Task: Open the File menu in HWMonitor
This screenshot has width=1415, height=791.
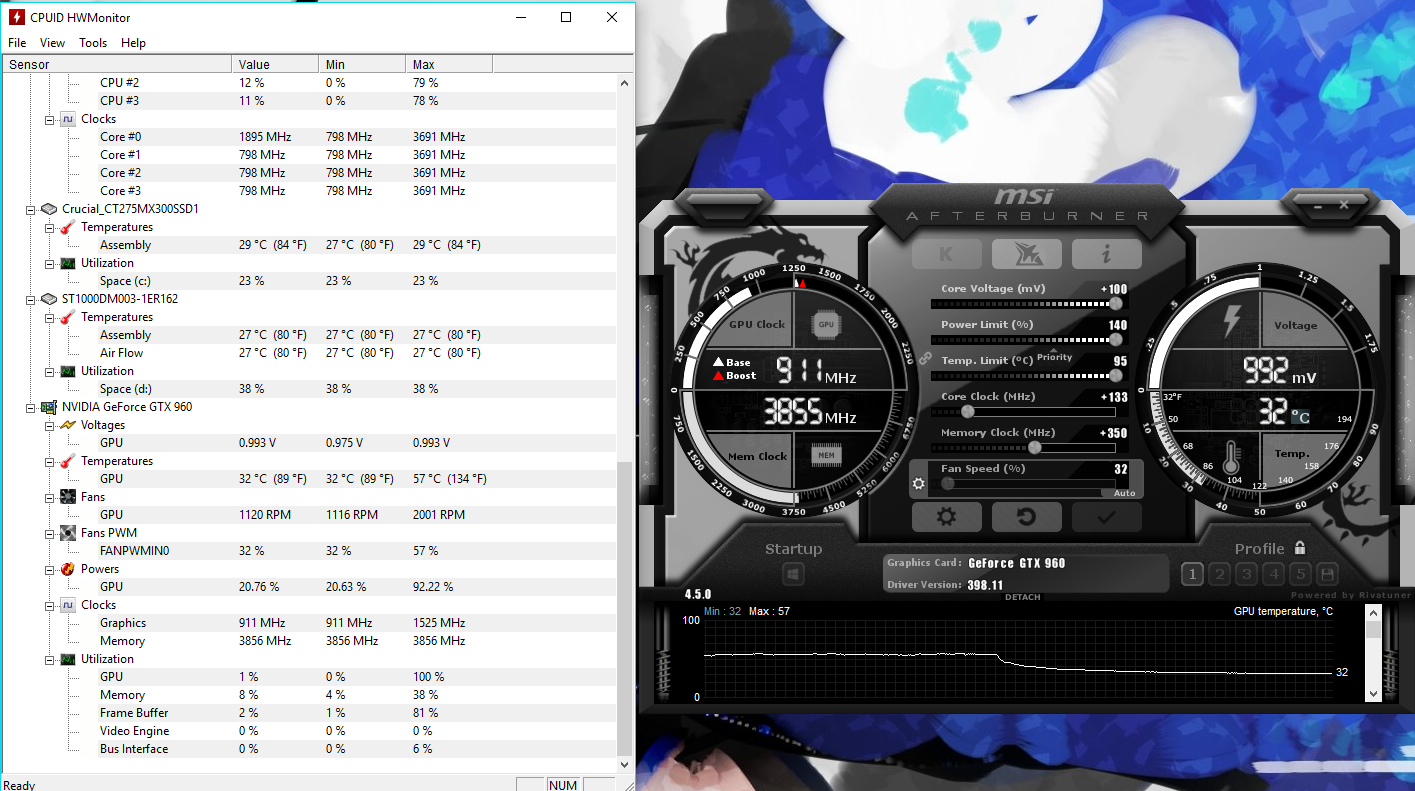Action: (17, 43)
